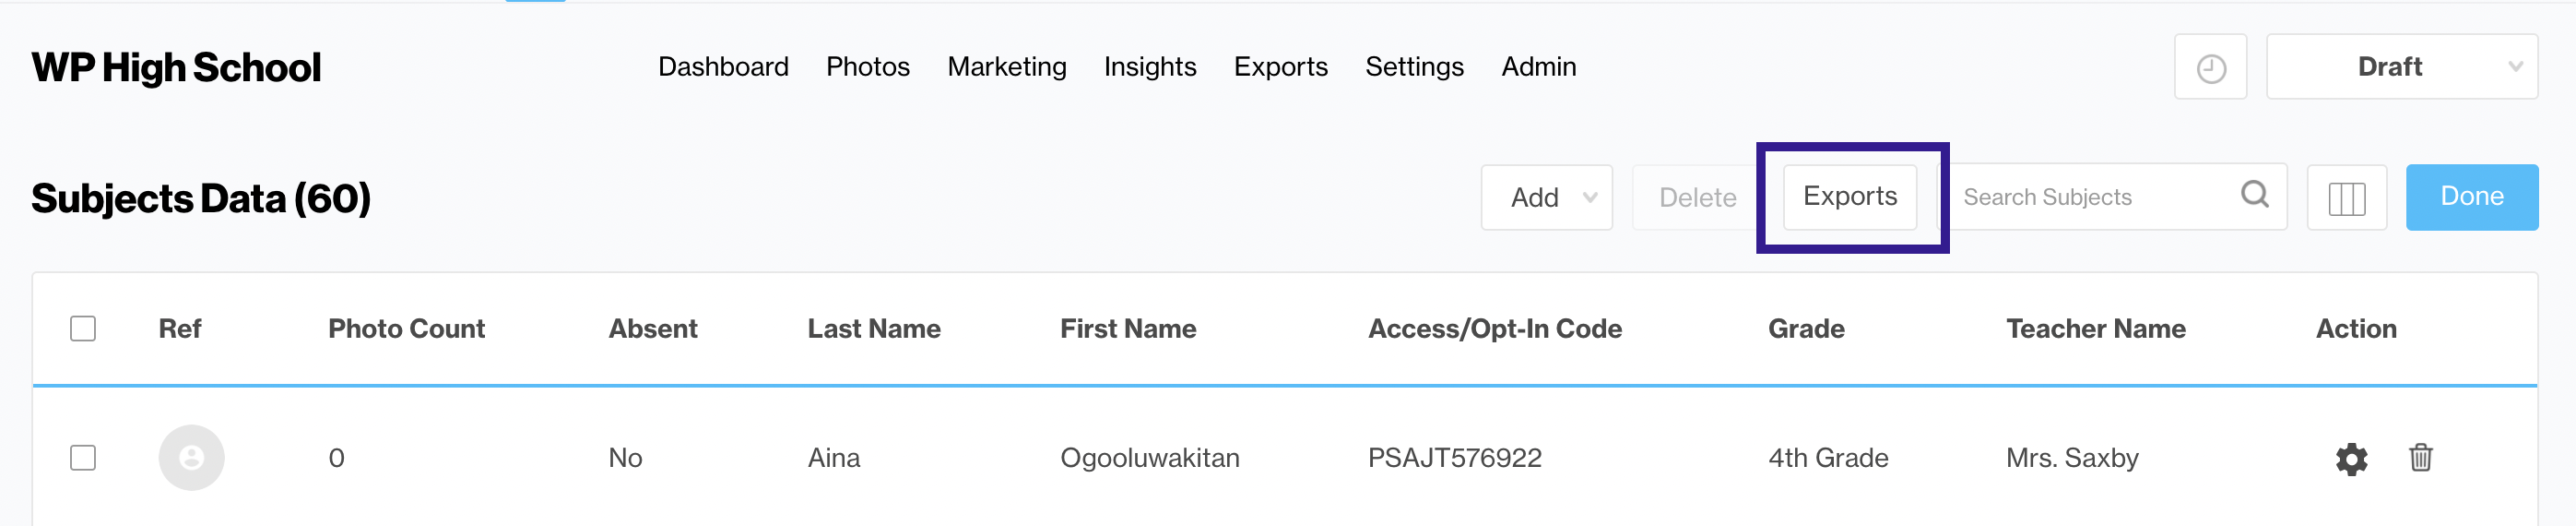Click the Aina subject avatar placeholder
Screen dimensions: 2576x526
(x=191, y=458)
